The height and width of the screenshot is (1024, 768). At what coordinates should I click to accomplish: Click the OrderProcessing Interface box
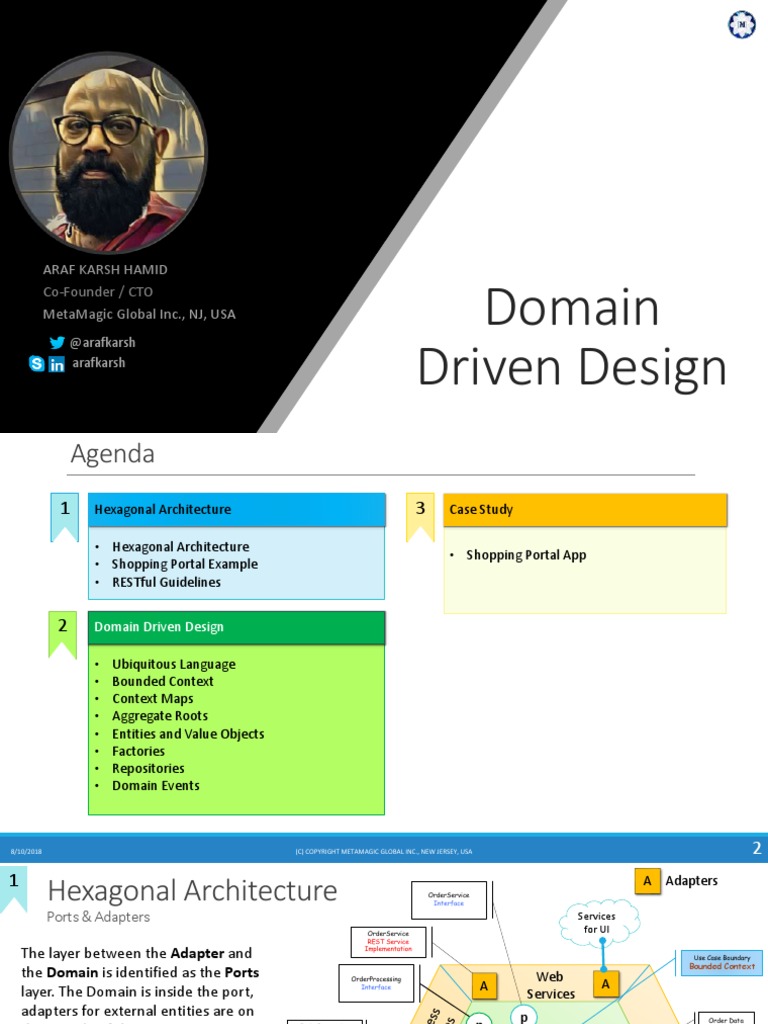pyautogui.click(x=376, y=983)
